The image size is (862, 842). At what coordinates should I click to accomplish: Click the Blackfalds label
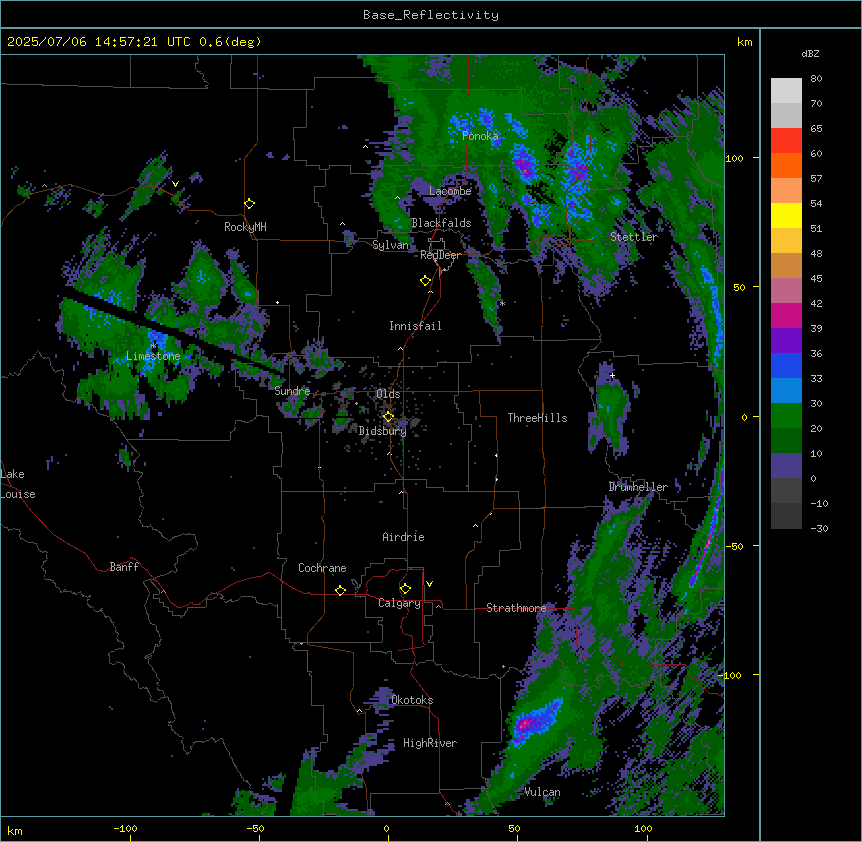click(441, 223)
